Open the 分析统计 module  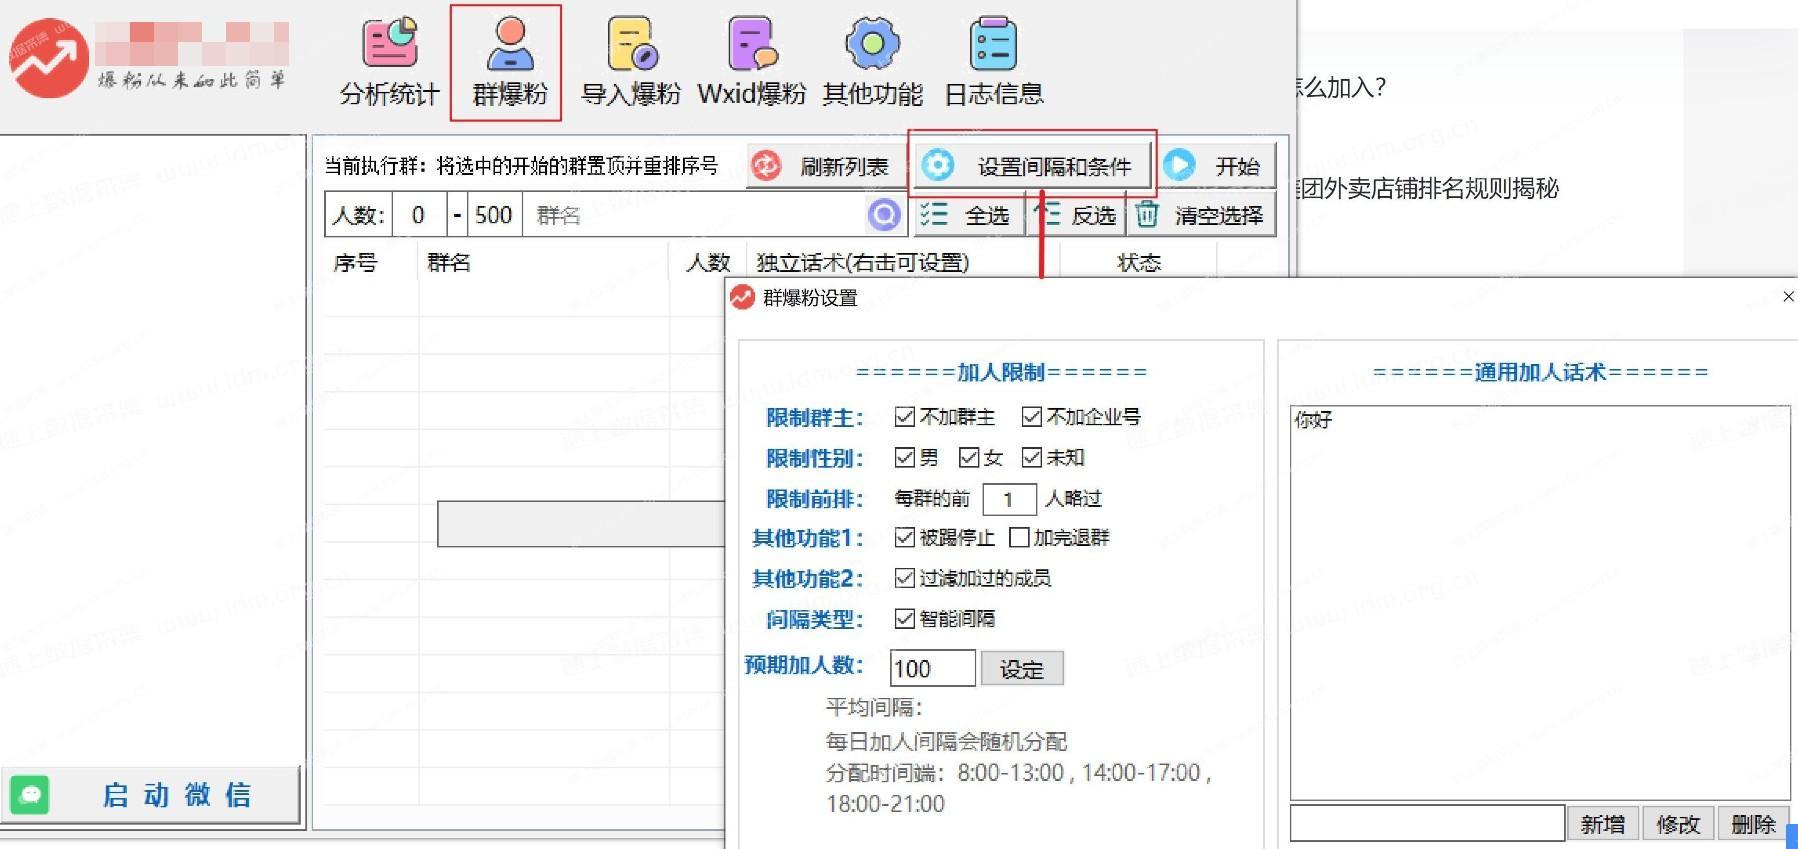pos(389,62)
